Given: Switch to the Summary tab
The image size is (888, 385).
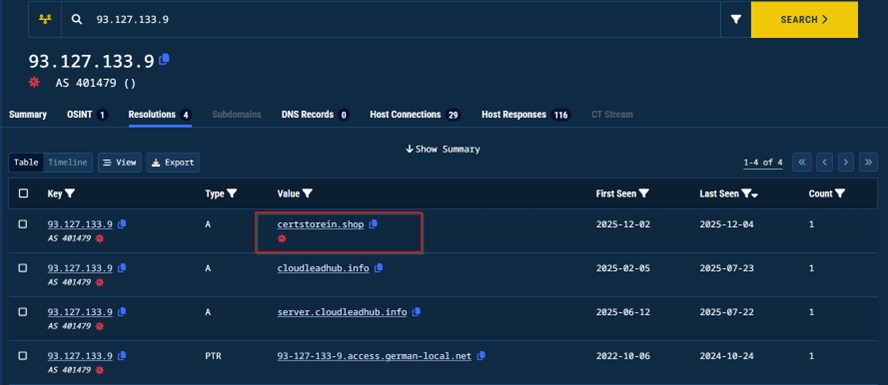Looking at the screenshot, I should [x=28, y=114].
